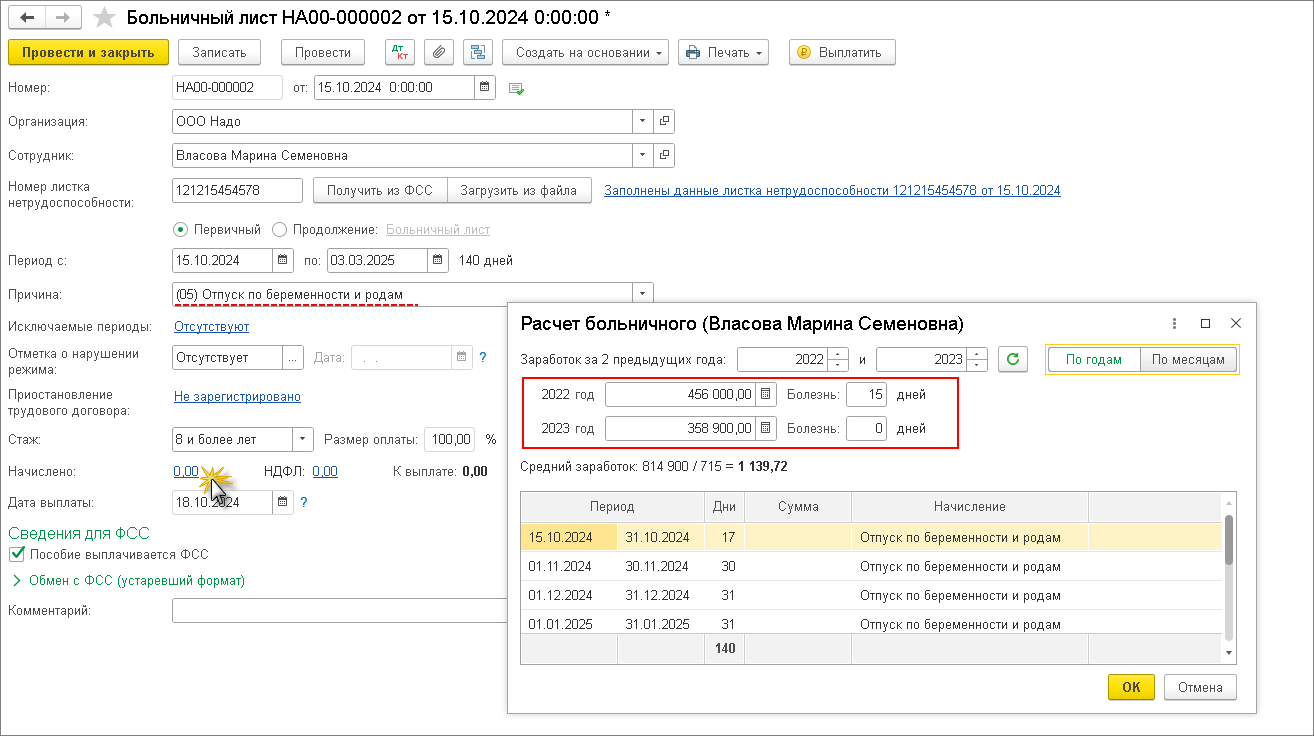
Task: Expand the Организация dropdown list
Action: coord(643,121)
